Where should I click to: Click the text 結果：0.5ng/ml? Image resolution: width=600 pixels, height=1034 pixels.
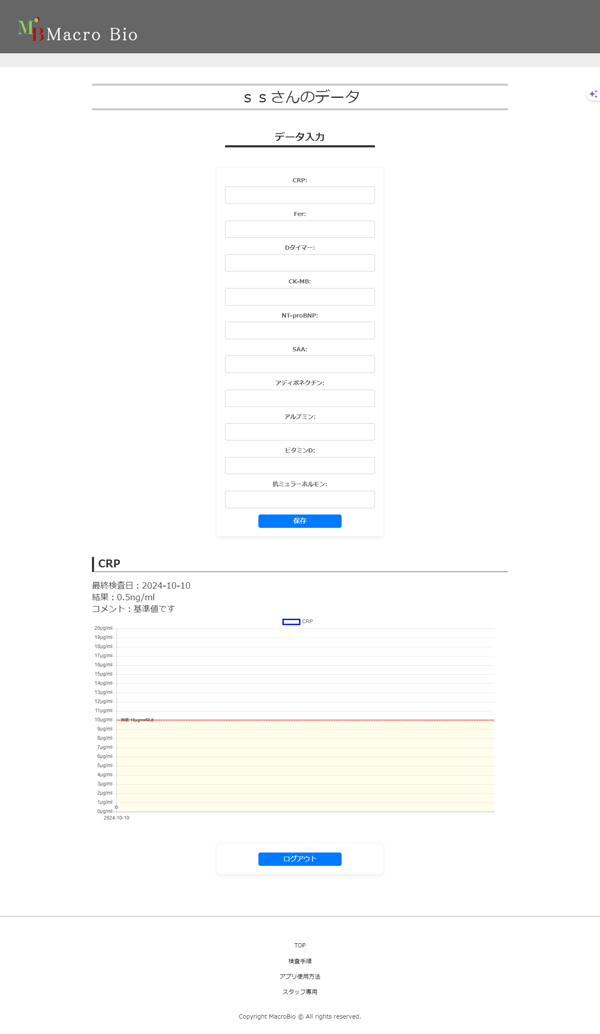(x=123, y=597)
